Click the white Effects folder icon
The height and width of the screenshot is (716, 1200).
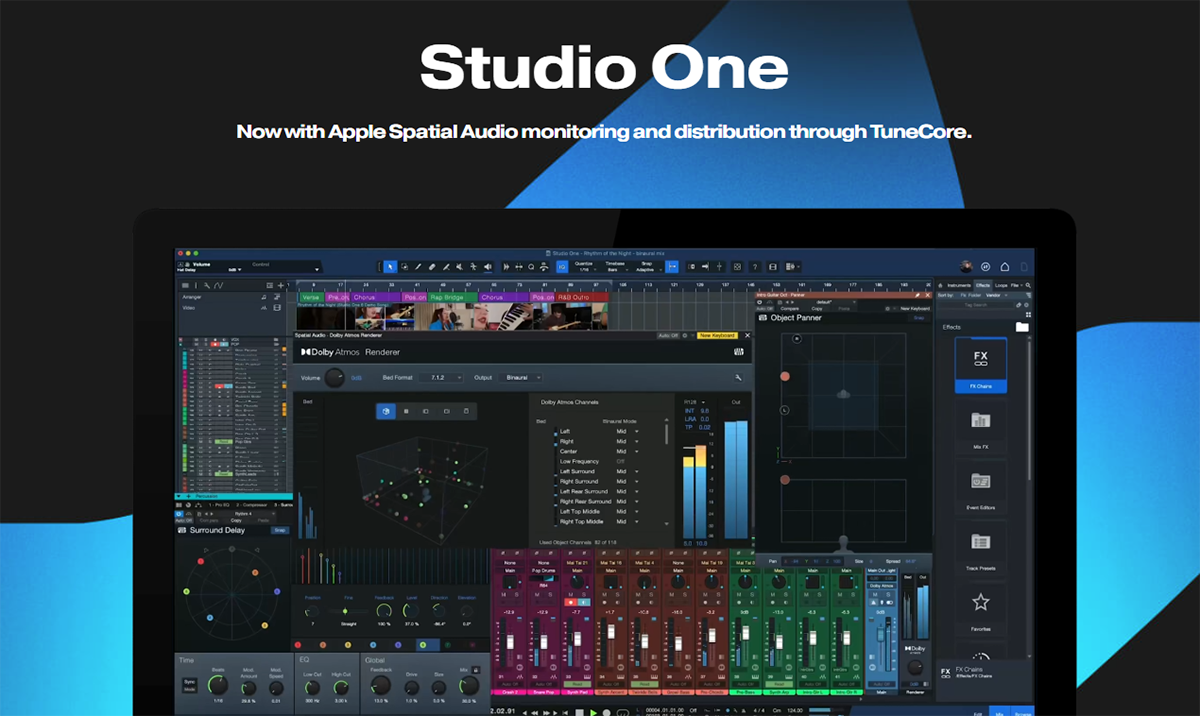[1022, 327]
